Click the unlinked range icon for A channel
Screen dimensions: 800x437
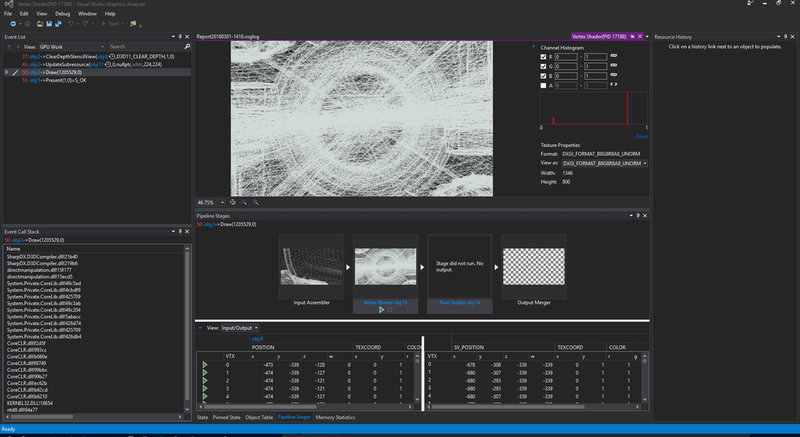(613, 85)
